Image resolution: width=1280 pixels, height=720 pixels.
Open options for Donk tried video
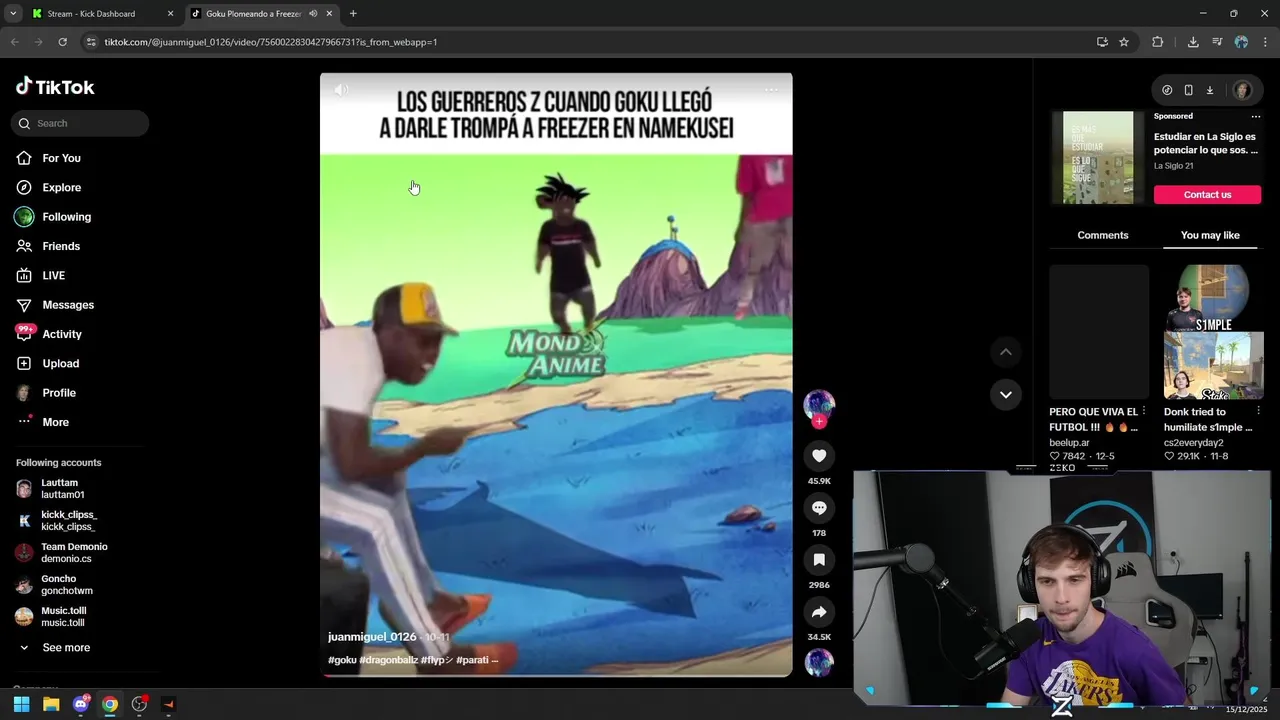(1258, 411)
